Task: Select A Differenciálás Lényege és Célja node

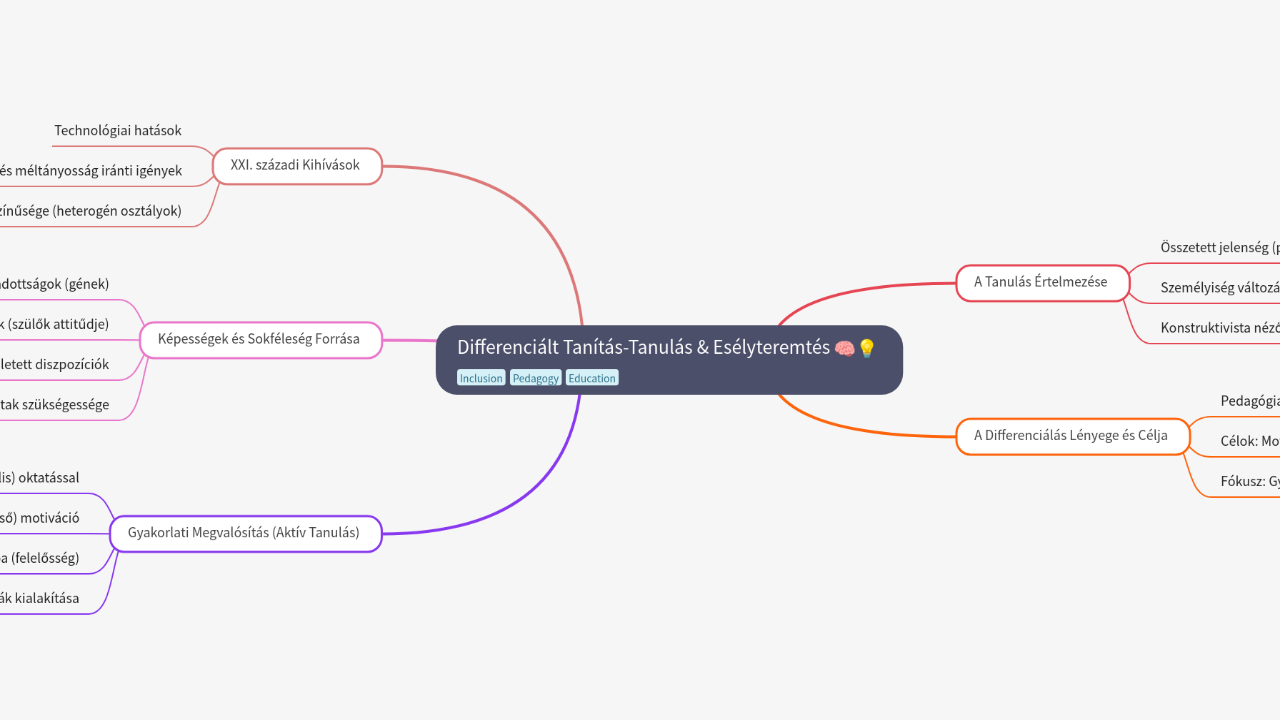Action: [1071, 436]
